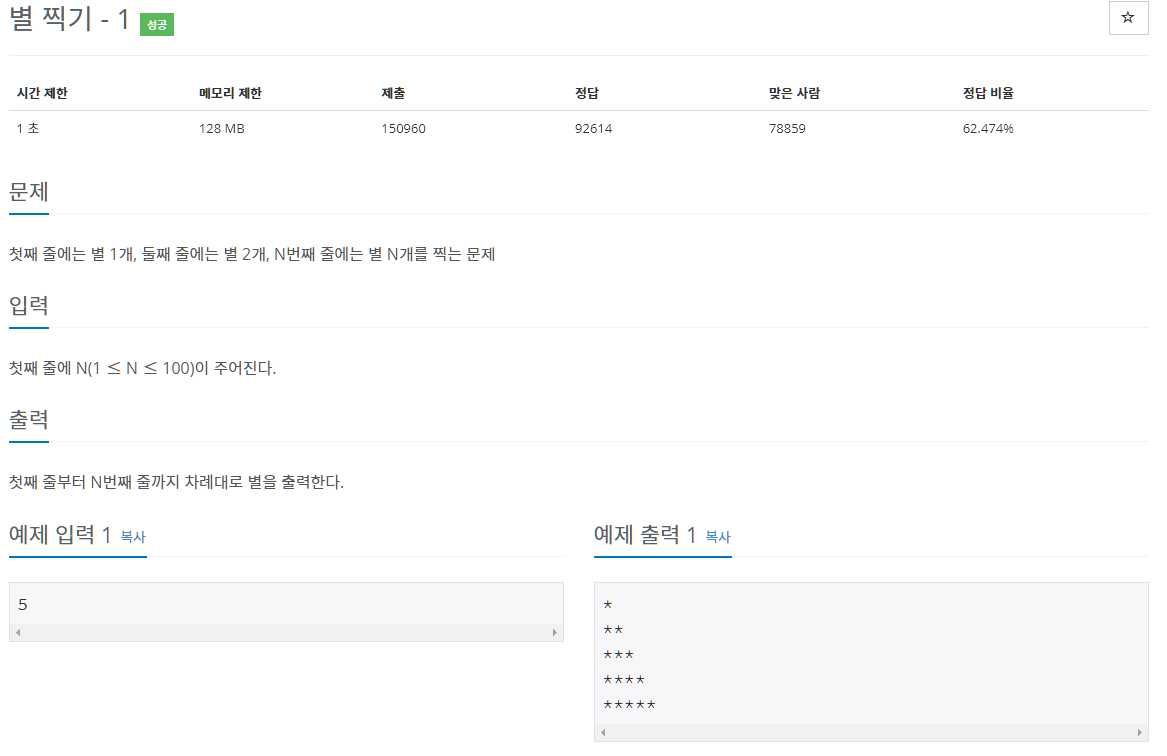Click the 입력 section heading
This screenshot has height=756, width=1167.
(x=29, y=305)
